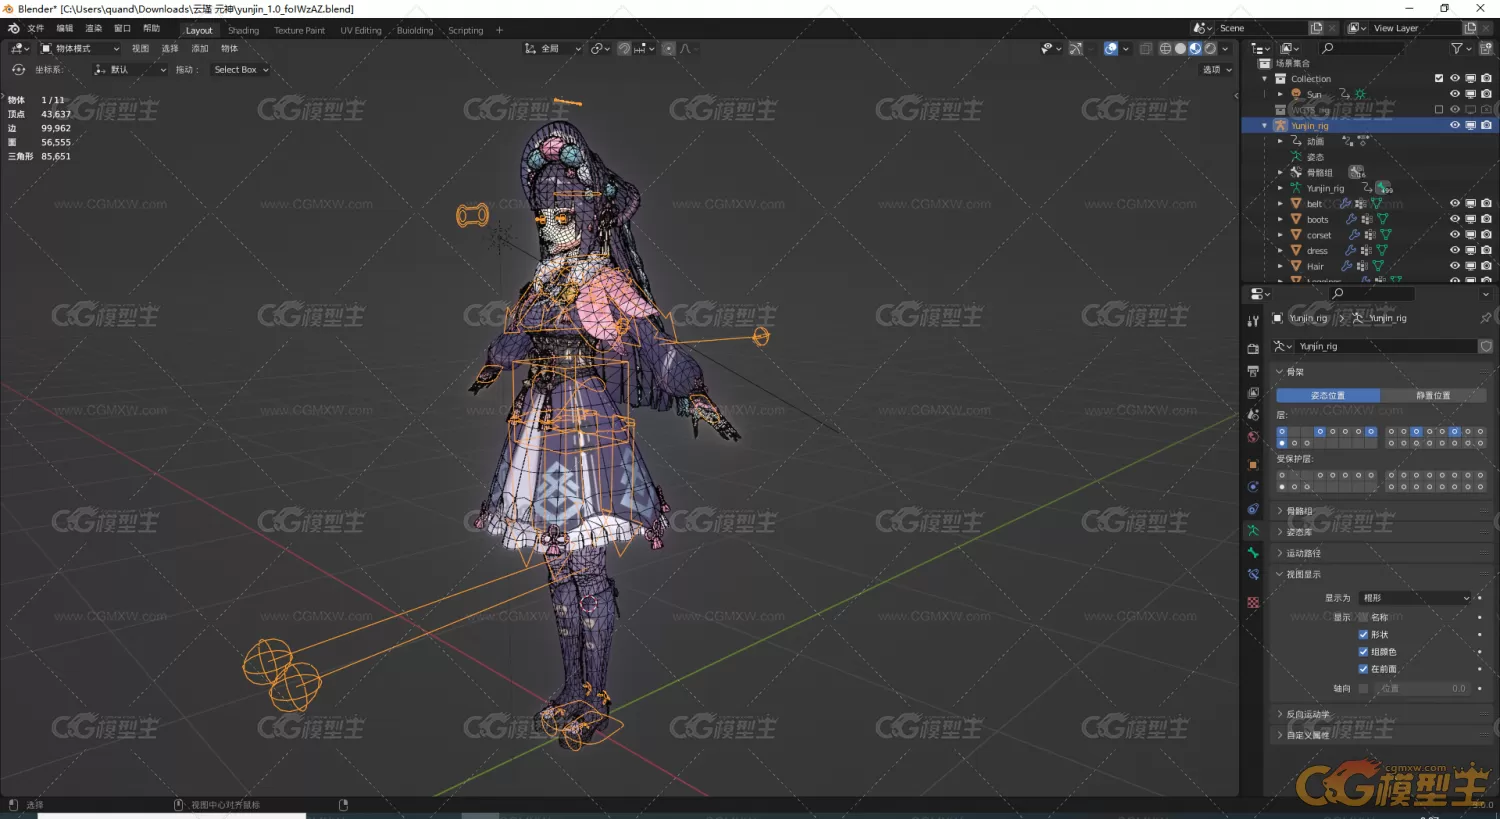Open the Bone properties tab icon
Screen dimensions: 1500x819
click(x=1253, y=553)
